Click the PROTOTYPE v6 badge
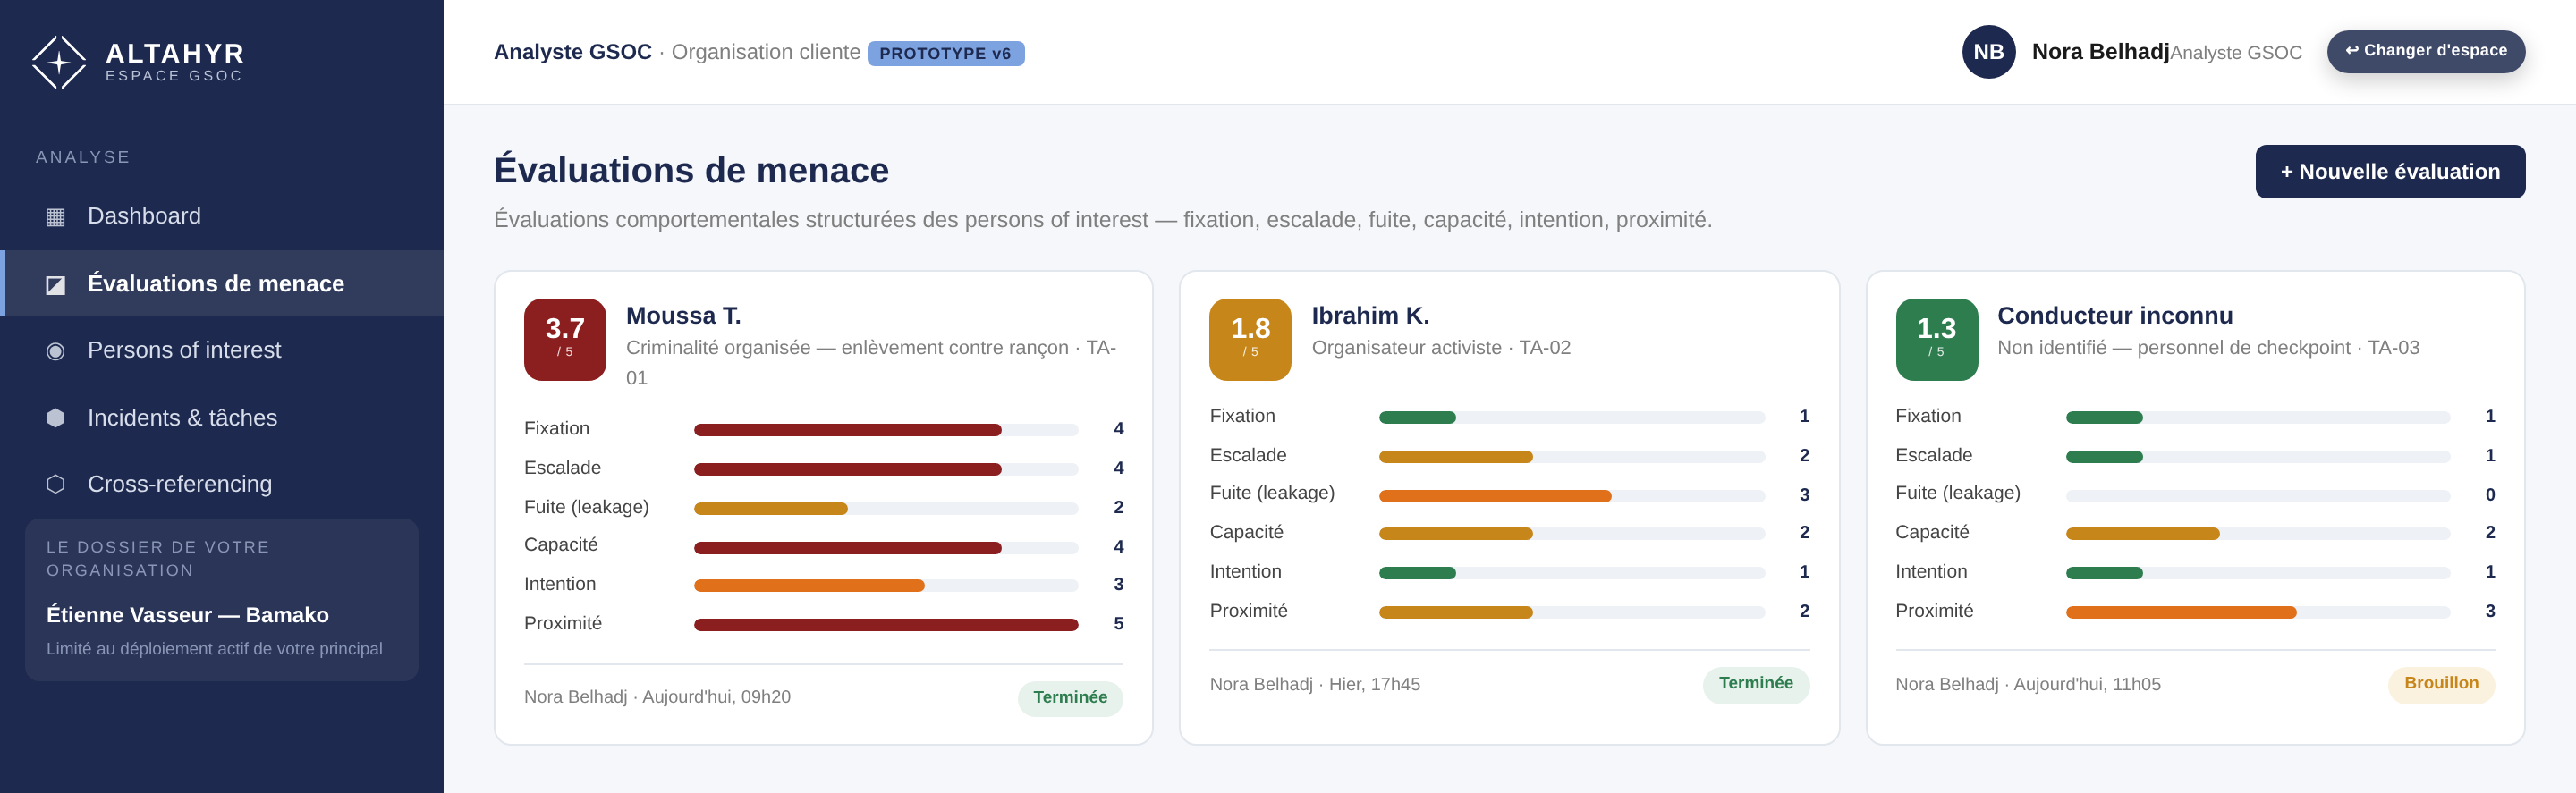The height and width of the screenshot is (793, 2576). click(945, 54)
